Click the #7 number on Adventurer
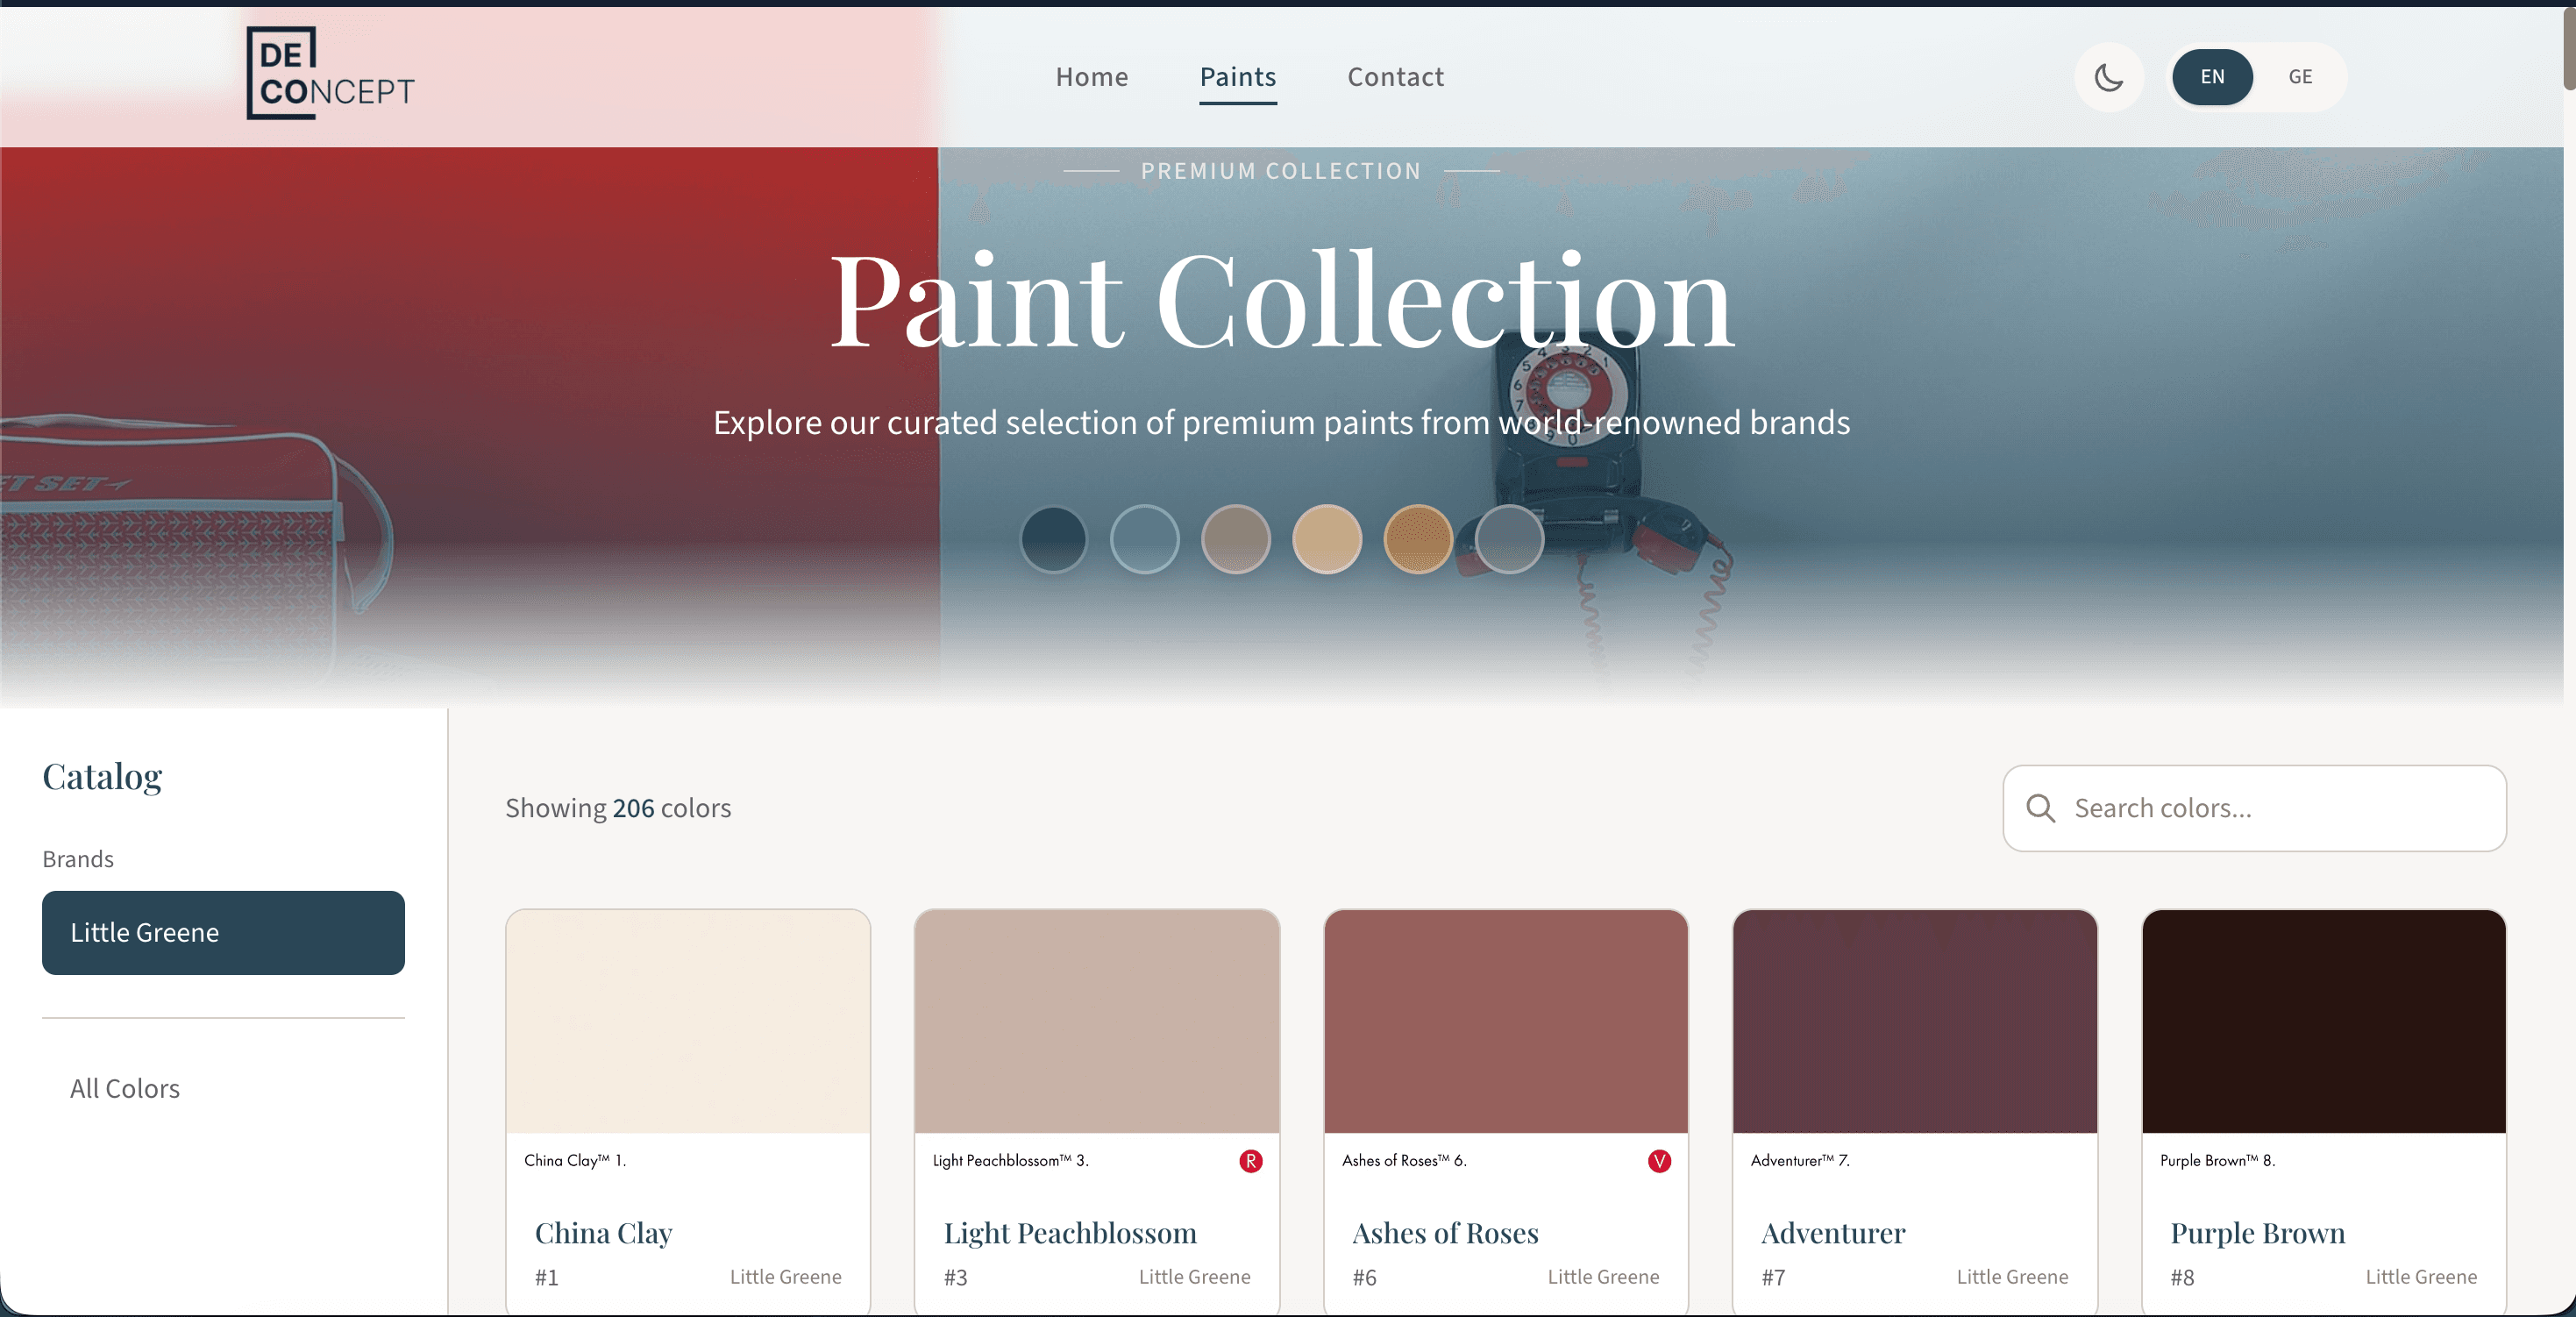Screen dimensions: 2576x1317 tap(1773, 1277)
